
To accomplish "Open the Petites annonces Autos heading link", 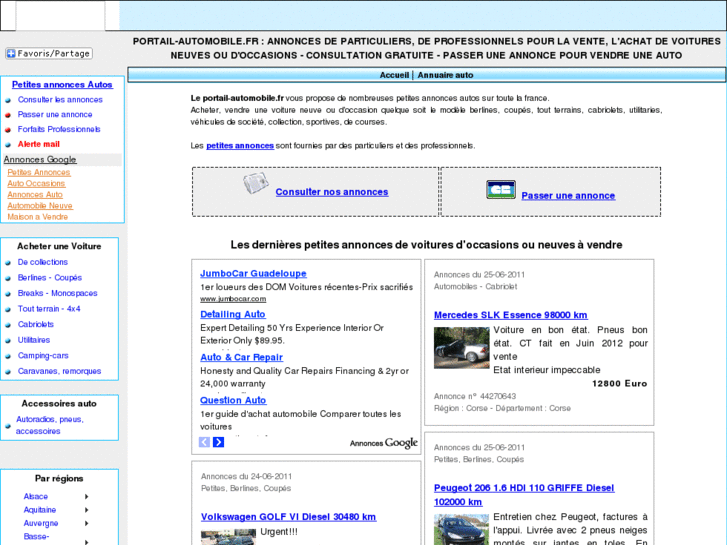I will pos(62,85).
